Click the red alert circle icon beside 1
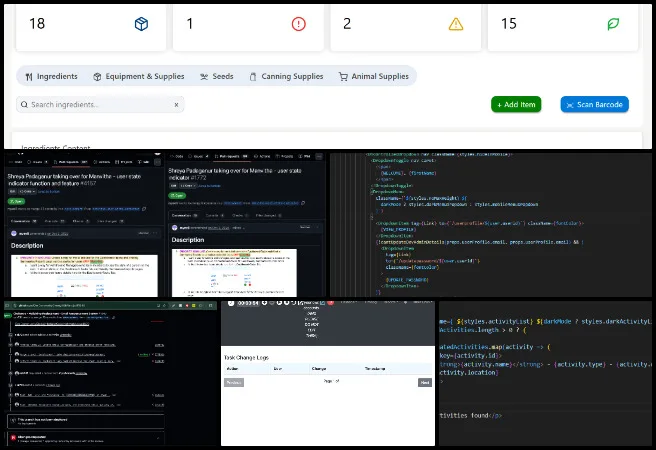Screen dimensions: 656x450 [x=298, y=24]
